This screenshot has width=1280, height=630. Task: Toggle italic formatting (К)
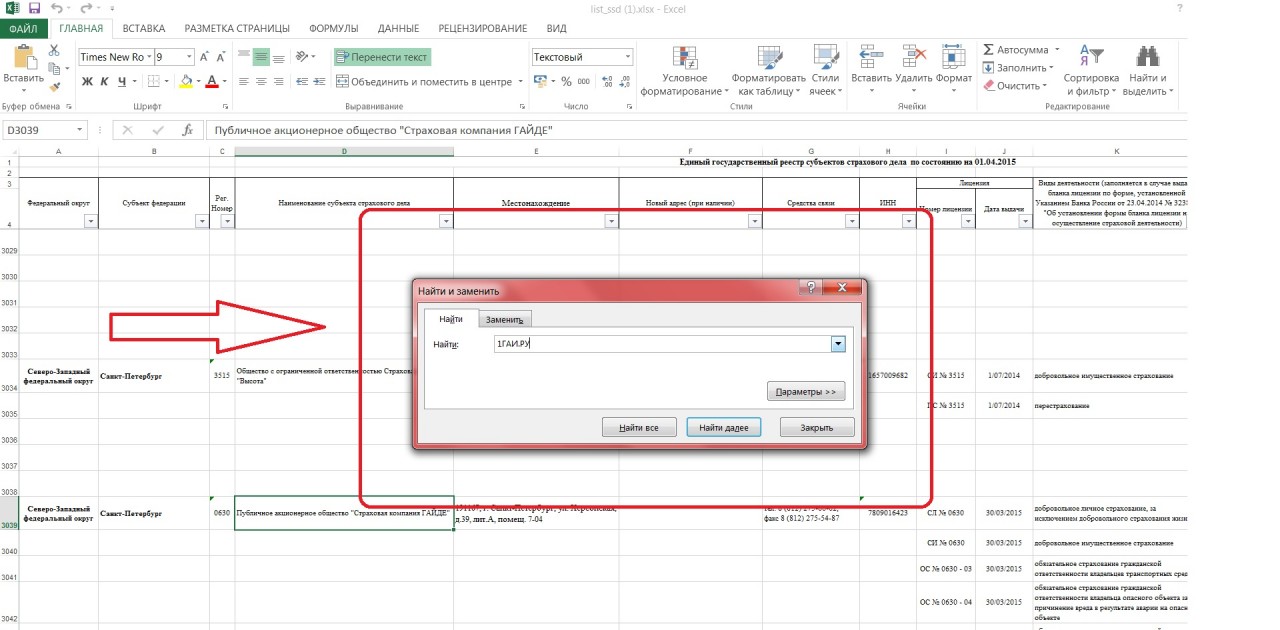coord(104,82)
